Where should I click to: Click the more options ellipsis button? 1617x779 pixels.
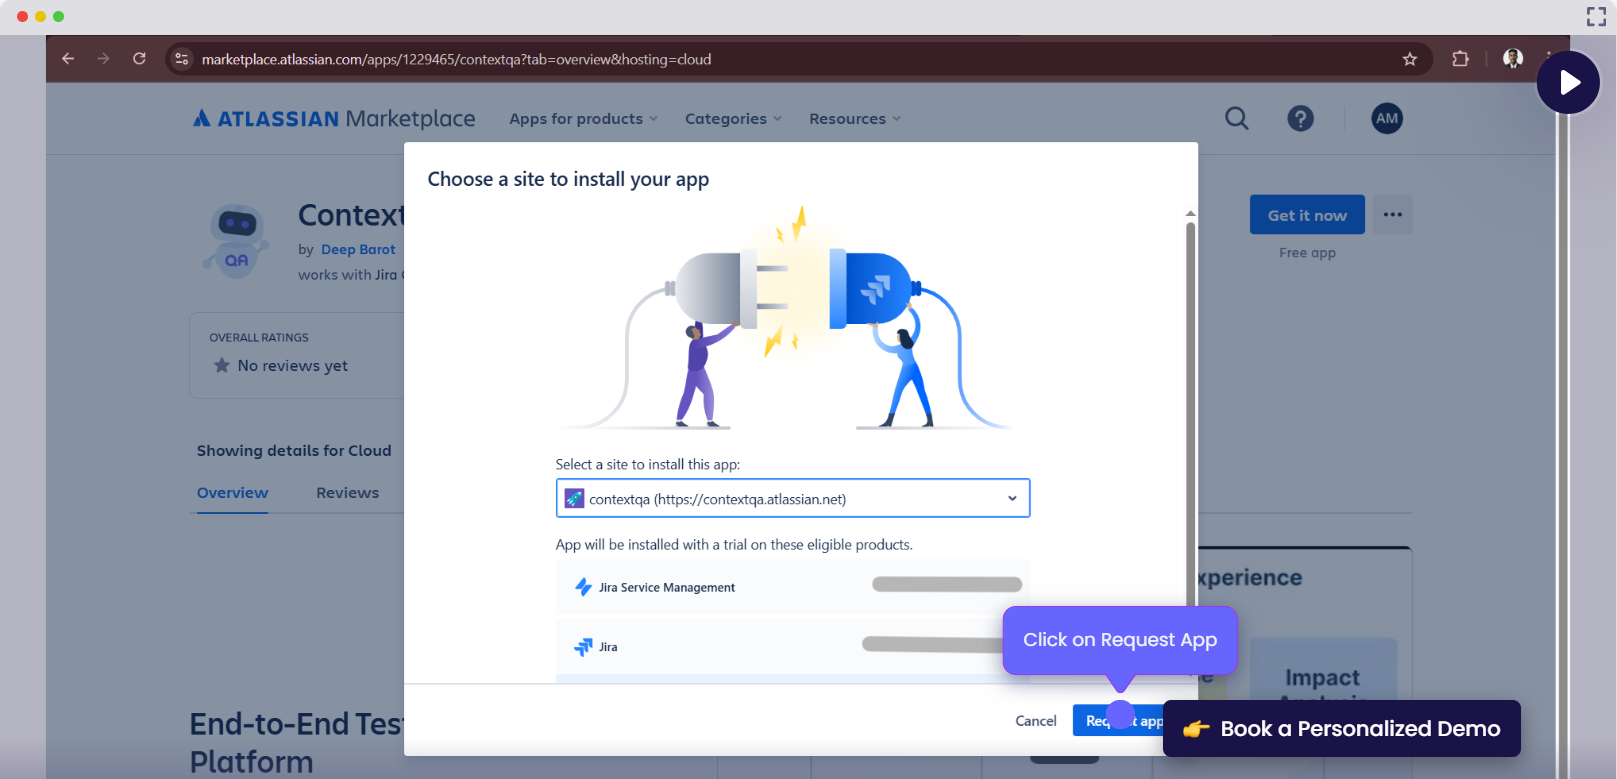click(x=1392, y=215)
